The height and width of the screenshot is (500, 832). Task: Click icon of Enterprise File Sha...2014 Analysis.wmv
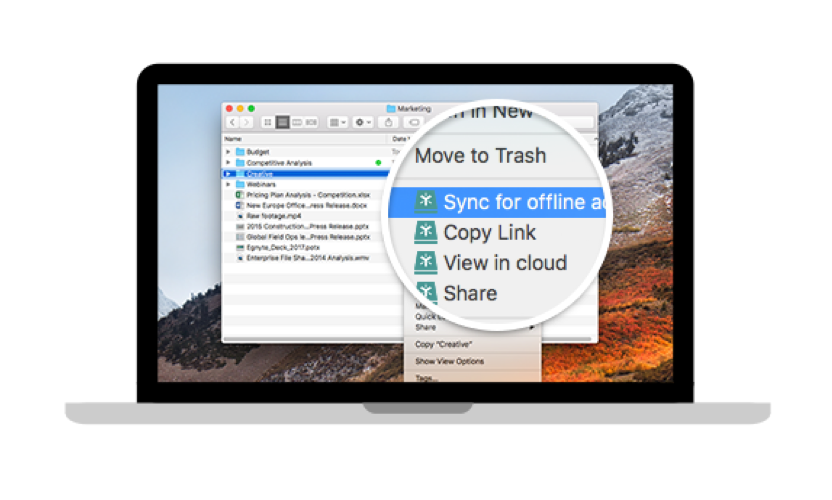pyautogui.click(x=240, y=258)
